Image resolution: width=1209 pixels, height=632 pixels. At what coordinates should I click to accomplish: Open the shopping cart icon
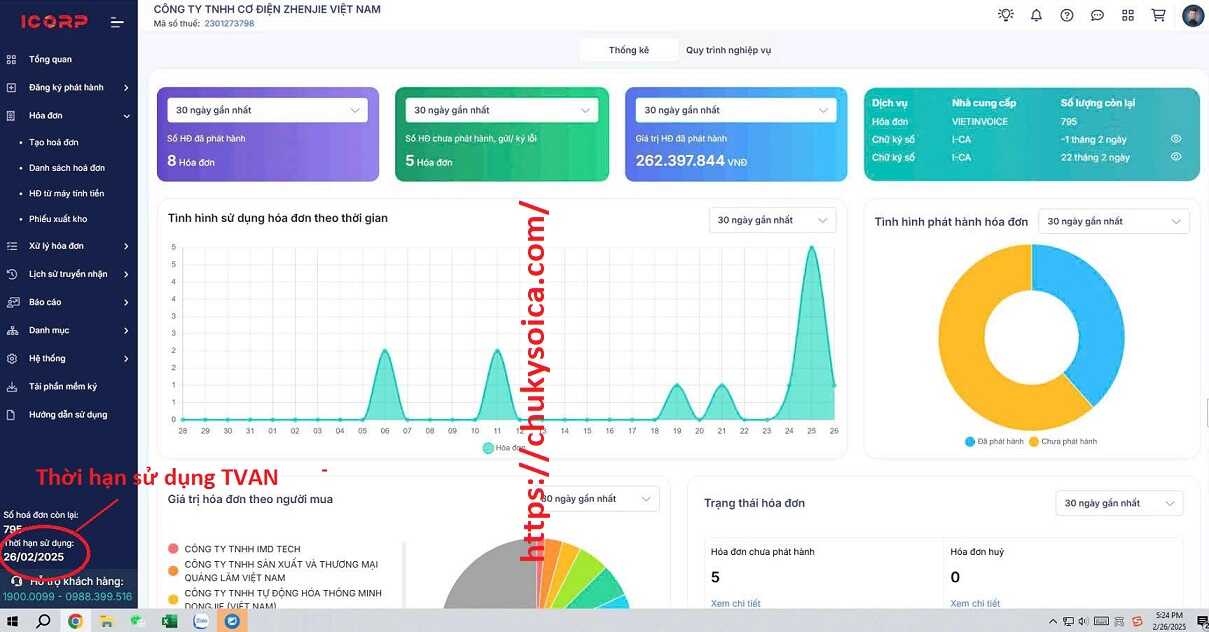click(x=1159, y=15)
